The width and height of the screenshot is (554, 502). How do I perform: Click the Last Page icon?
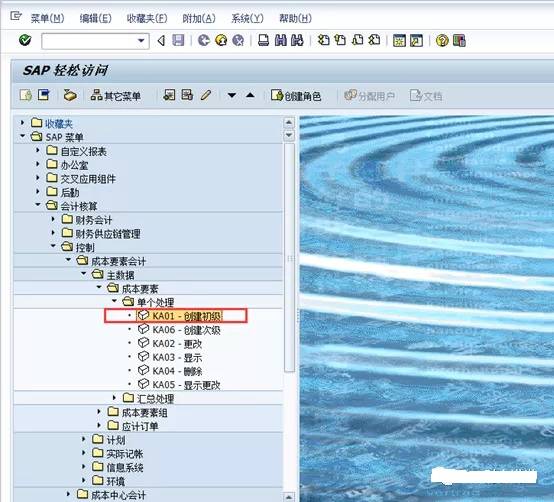[x=375, y=40]
